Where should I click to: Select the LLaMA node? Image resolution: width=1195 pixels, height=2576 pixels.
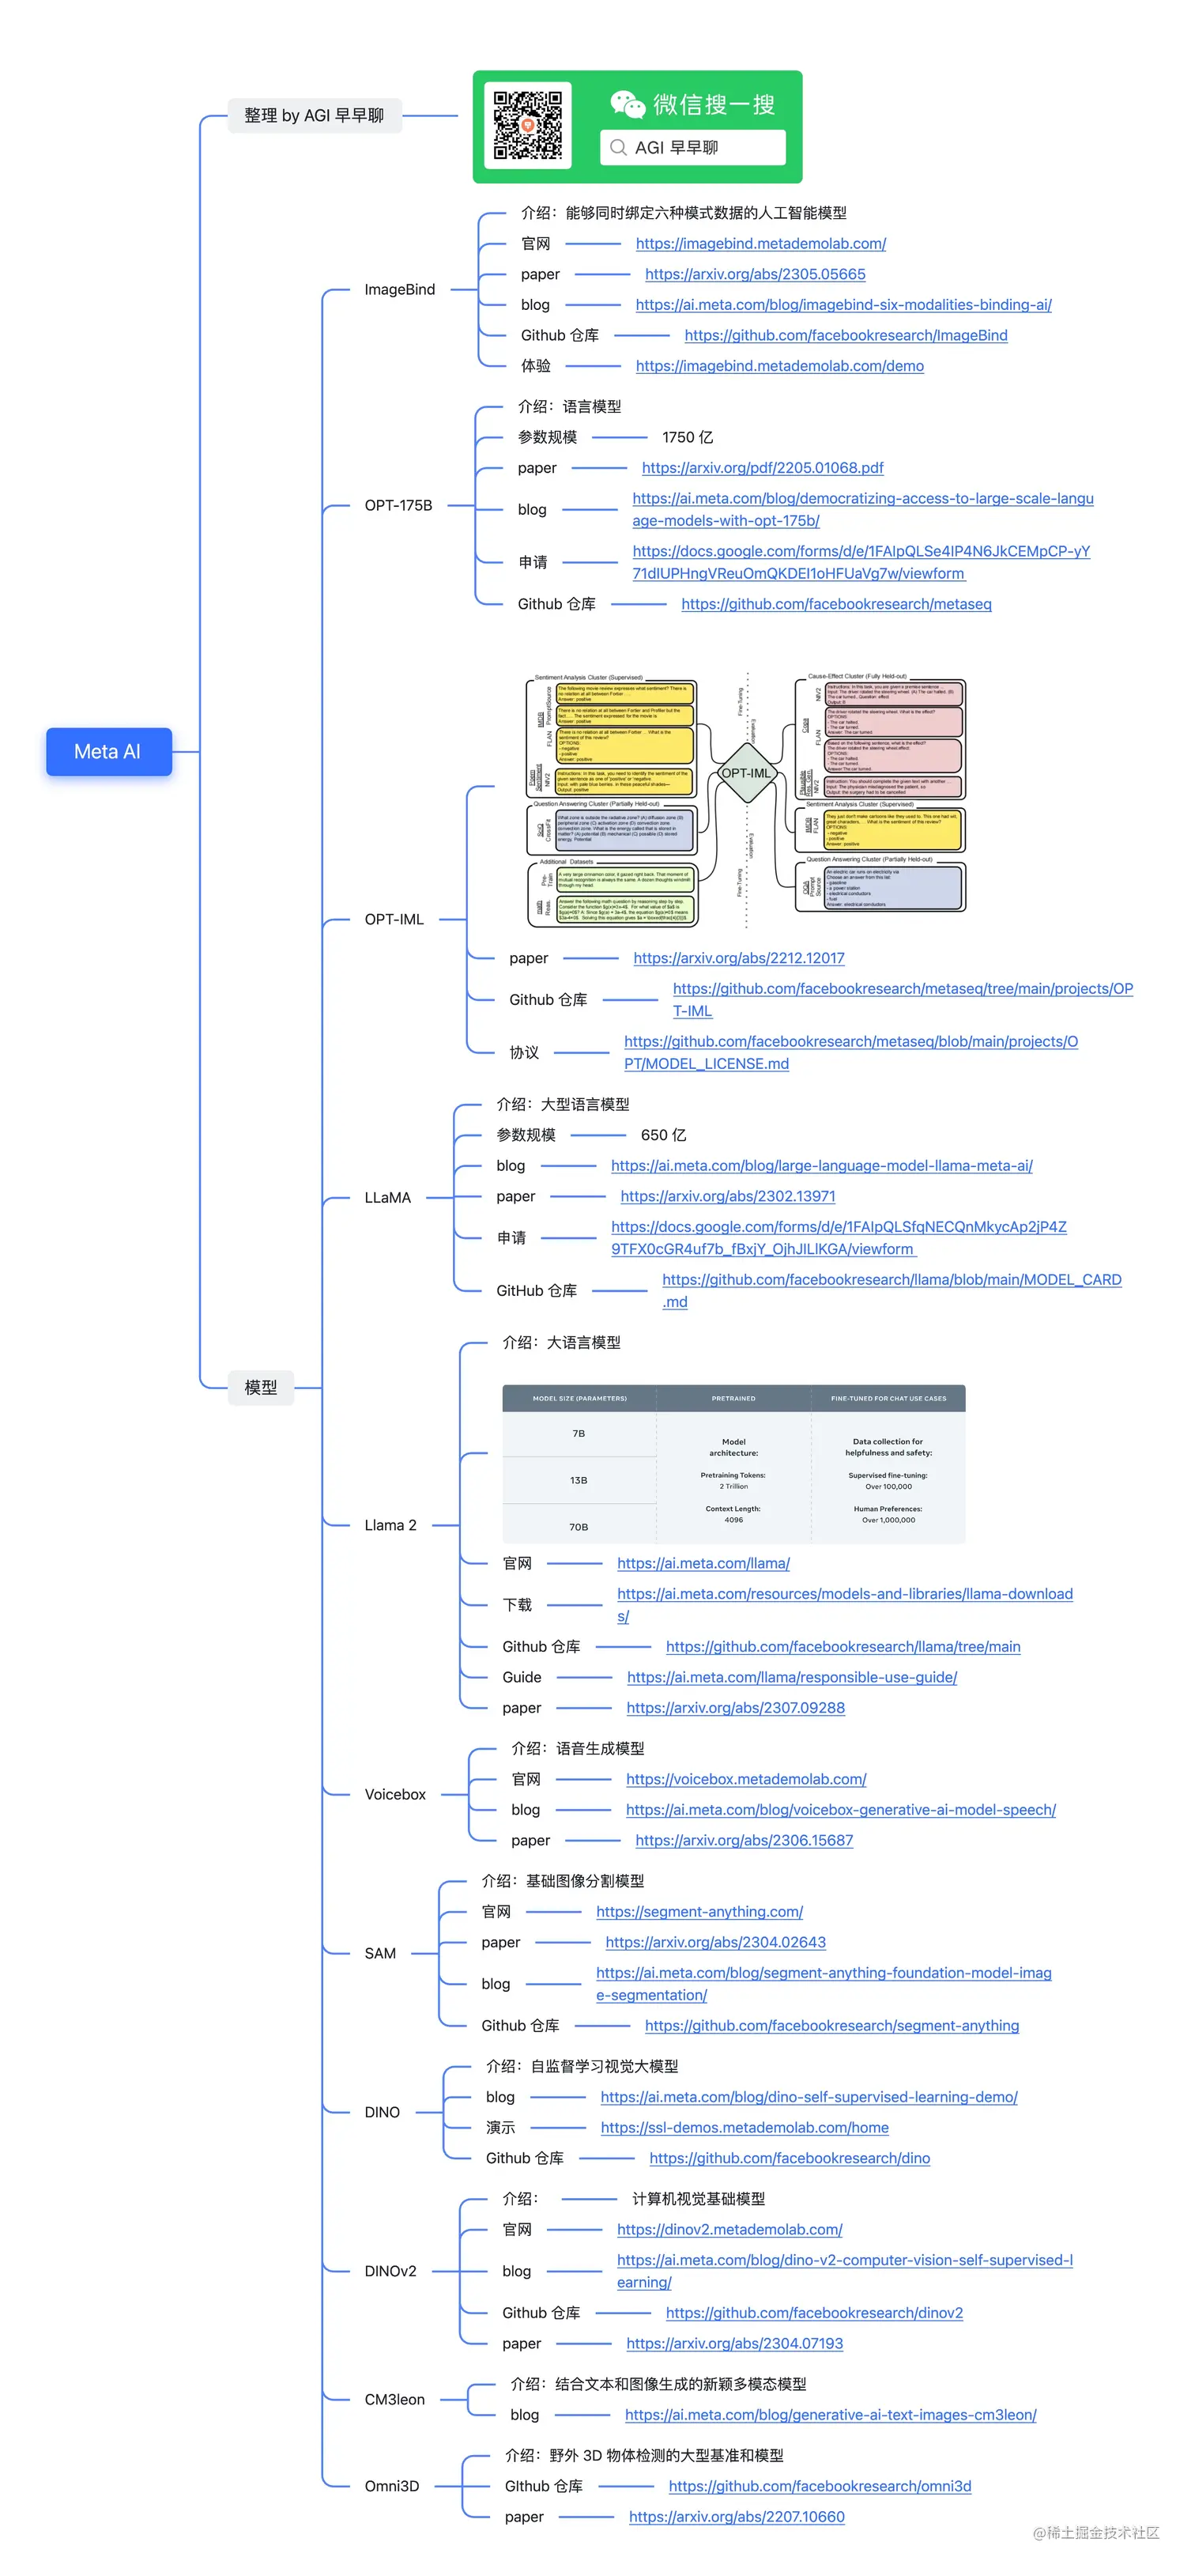coord(387,1197)
